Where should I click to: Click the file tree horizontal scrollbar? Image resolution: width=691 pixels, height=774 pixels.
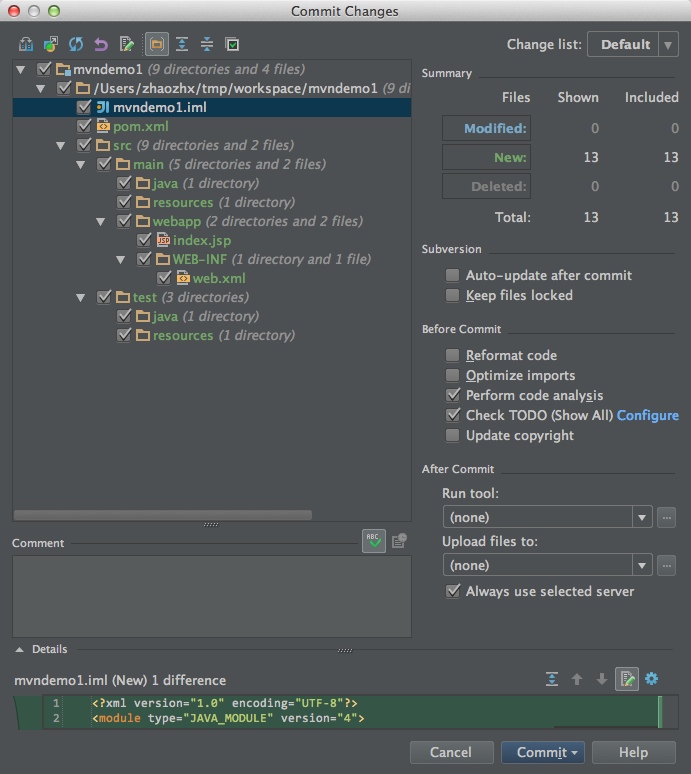click(163, 515)
